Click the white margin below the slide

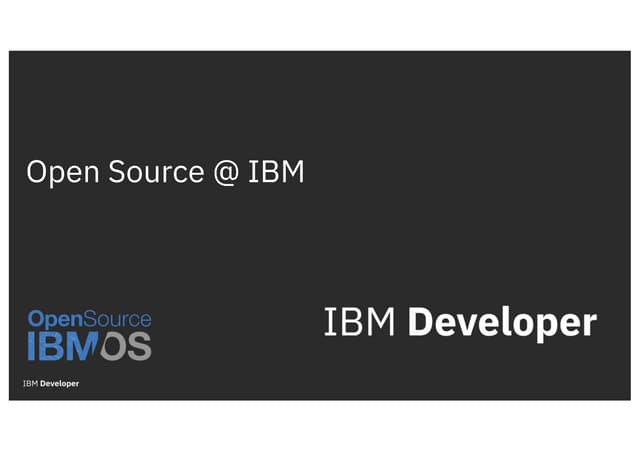coord(320,427)
